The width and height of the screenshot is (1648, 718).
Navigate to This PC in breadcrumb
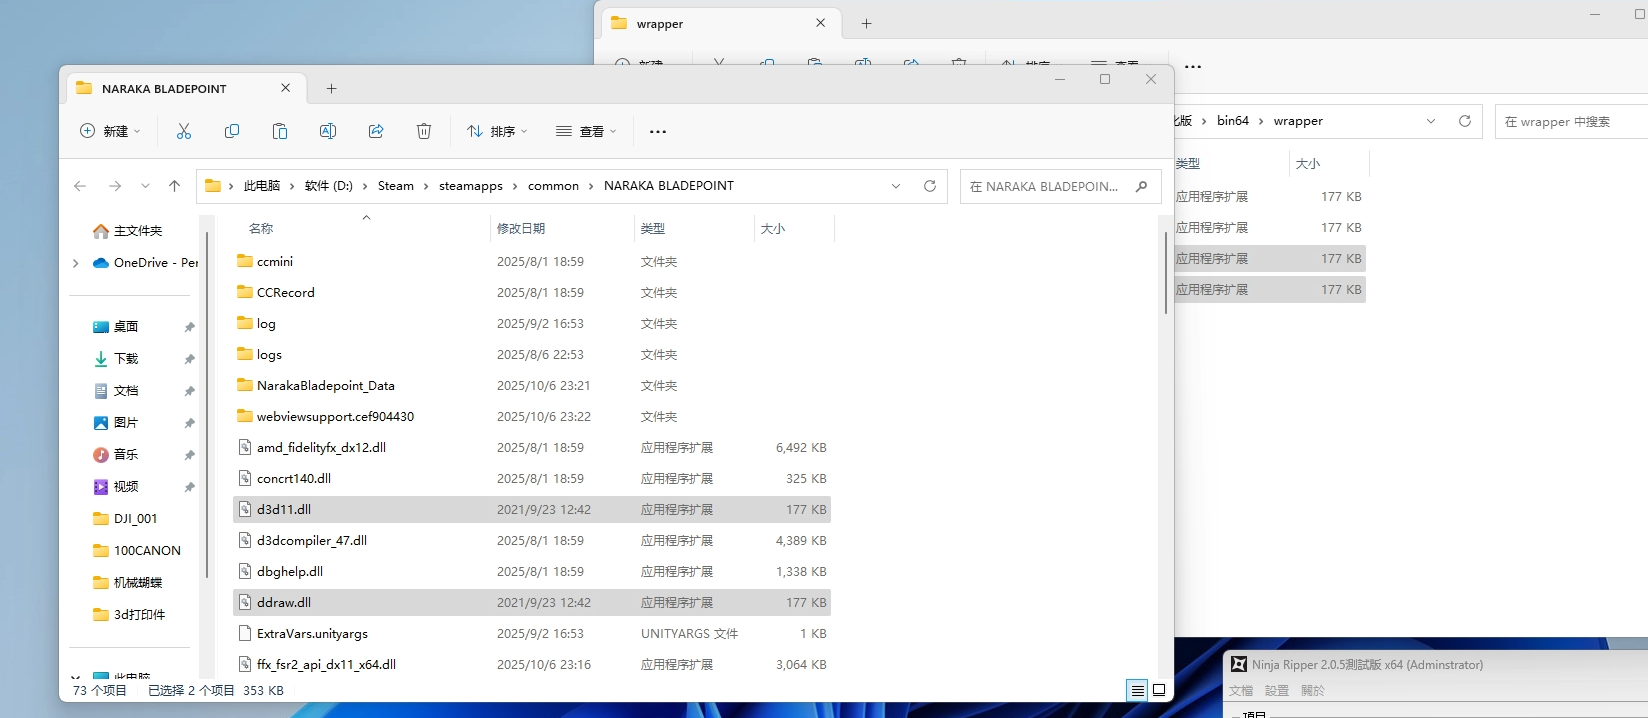point(262,186)
